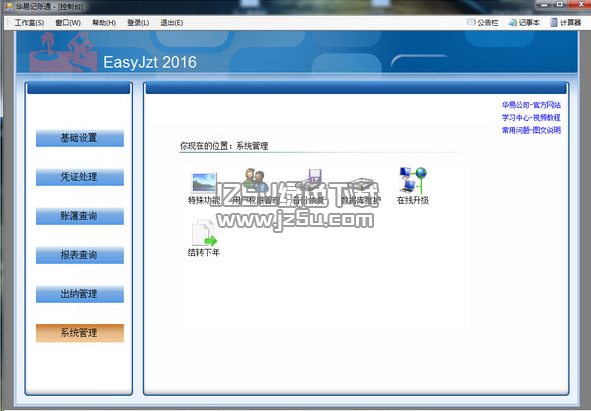
Task: Select the 凭证处理 sidebar button
Action: 80,177
